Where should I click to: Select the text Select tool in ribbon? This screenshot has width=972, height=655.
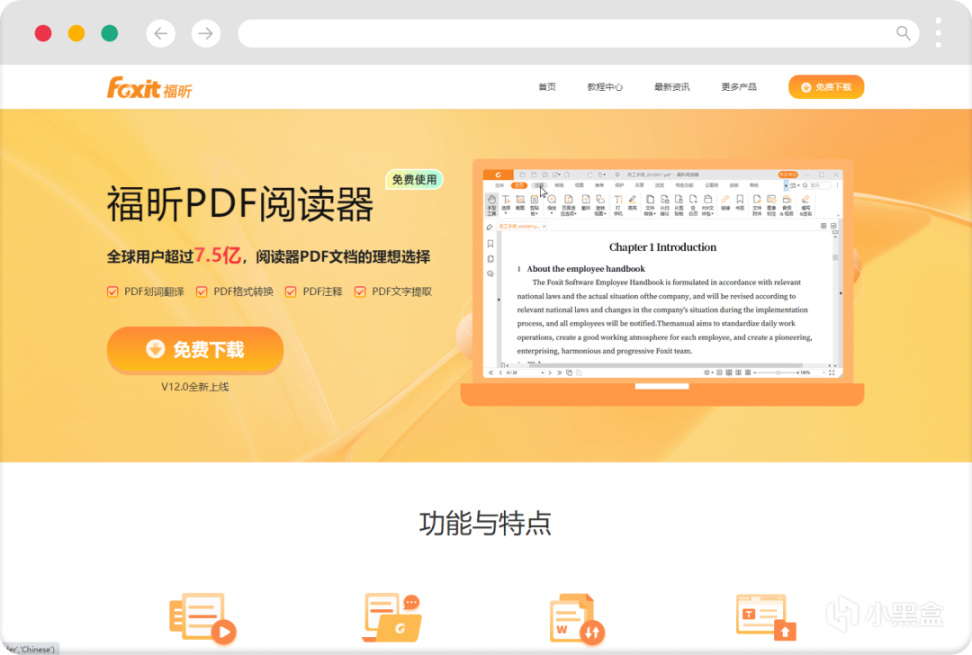(x=506, y=204)
